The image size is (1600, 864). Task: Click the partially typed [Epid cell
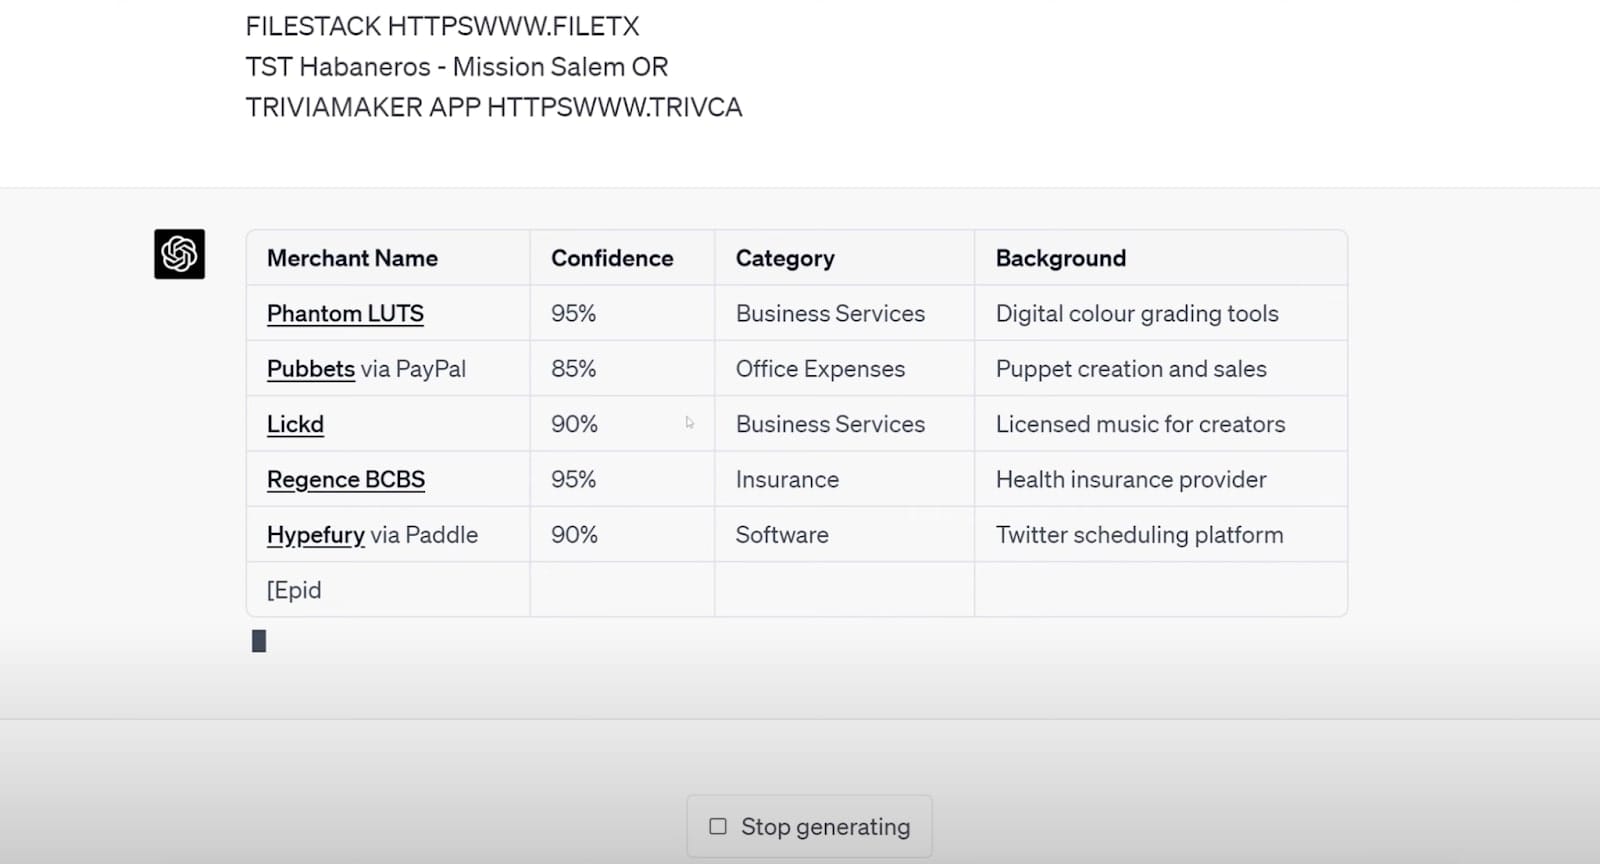[294, 591]
